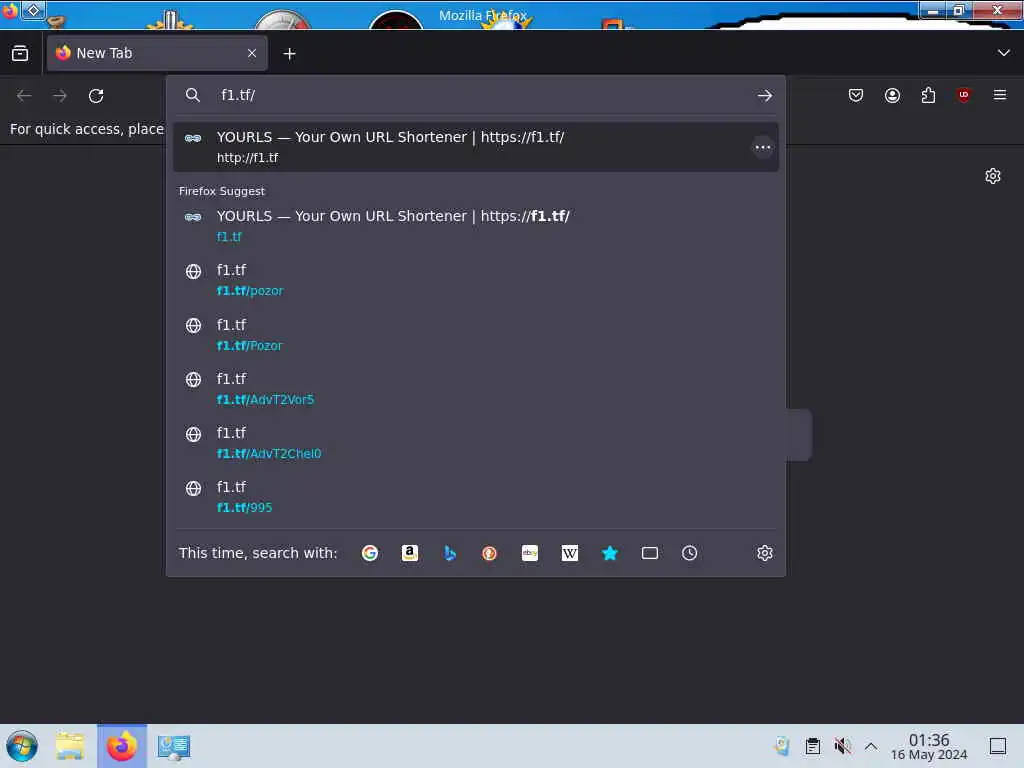This screenshot has height=768, width=1024.
Task: Open Pocket save button
Action: pyautogui.click(x=856, y=95)
